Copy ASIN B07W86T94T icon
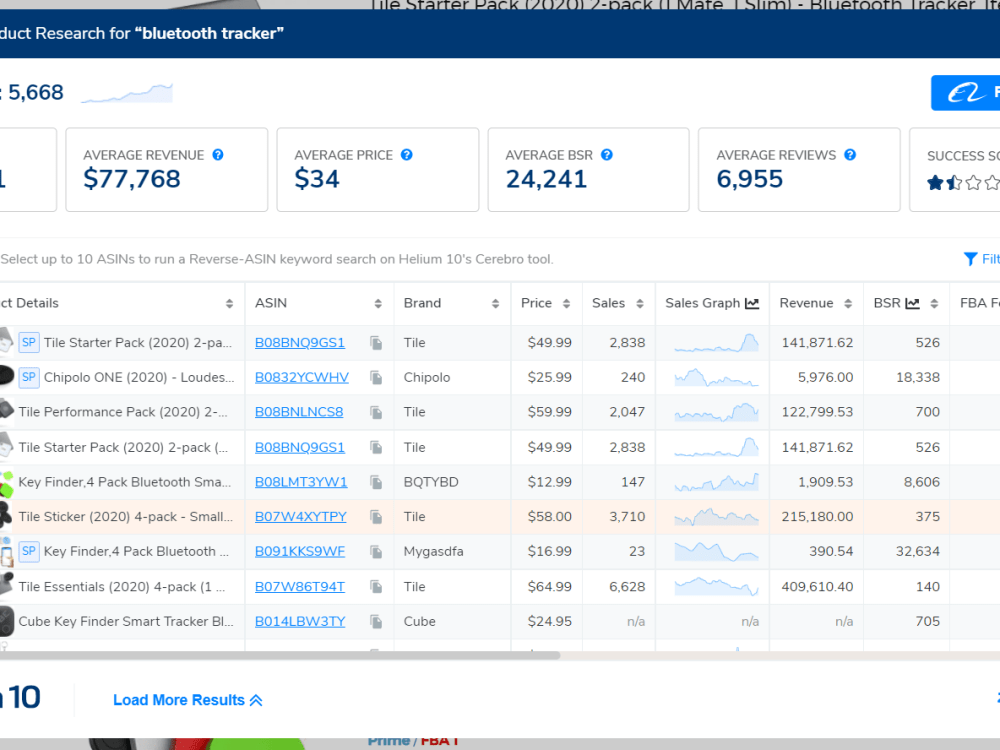This screenshot has height=750, width=1000. tap(376, 587)
